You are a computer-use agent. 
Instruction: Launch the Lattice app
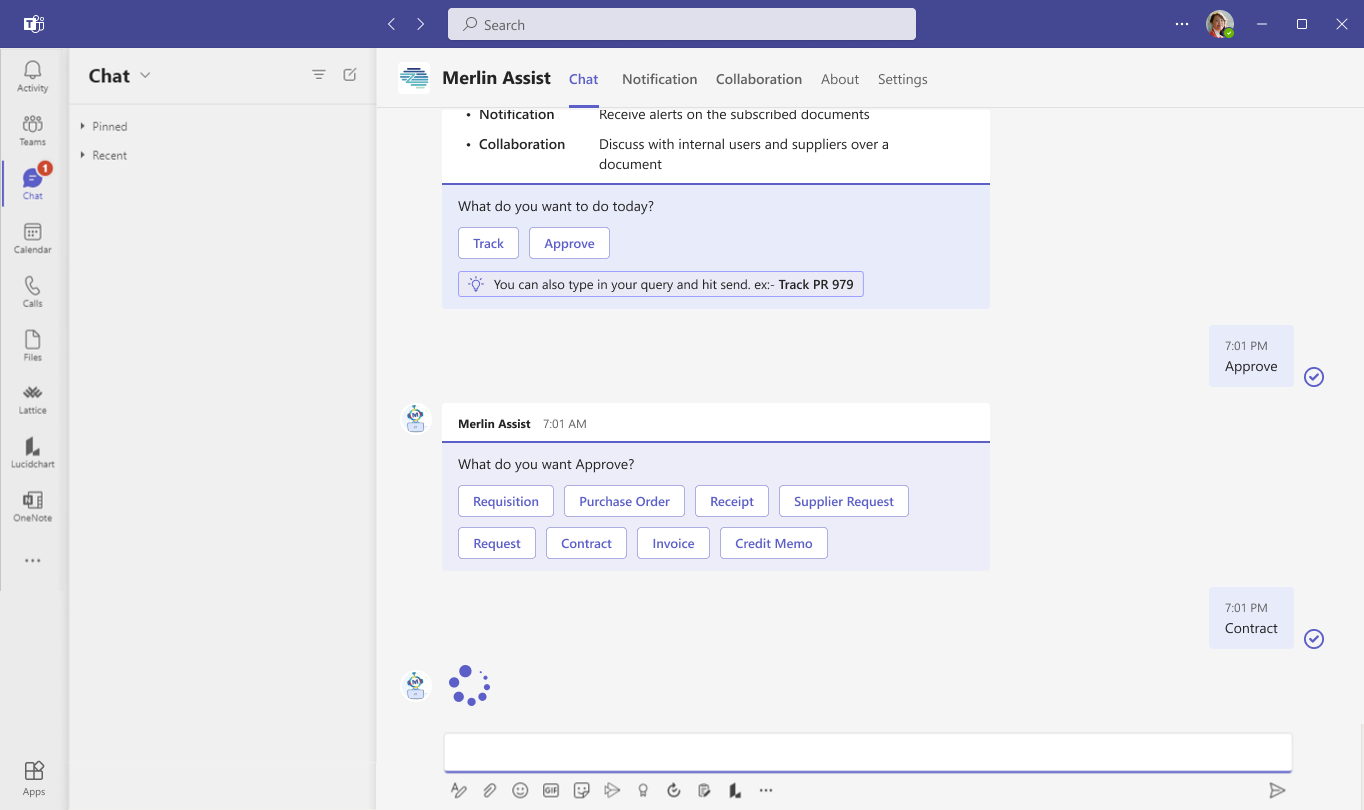33,399
